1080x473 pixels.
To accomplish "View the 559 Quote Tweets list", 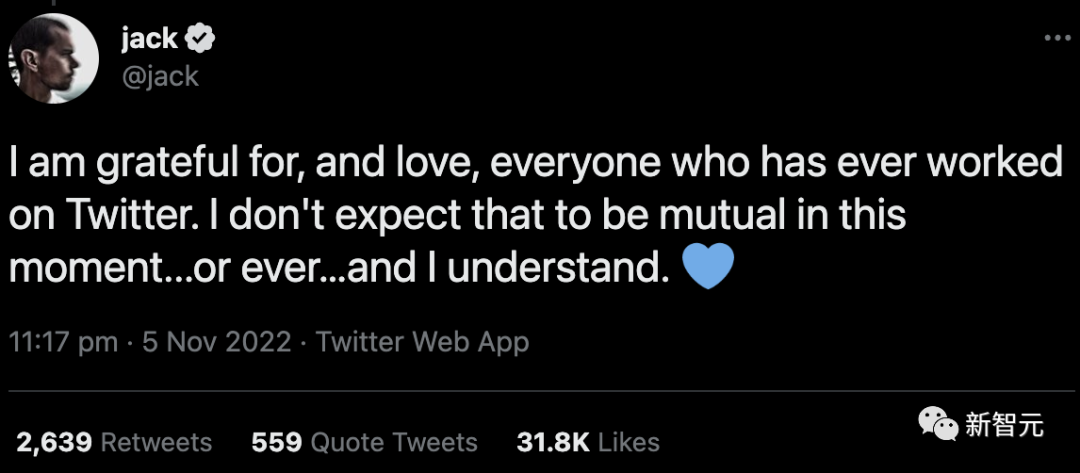I will (364, 442).
